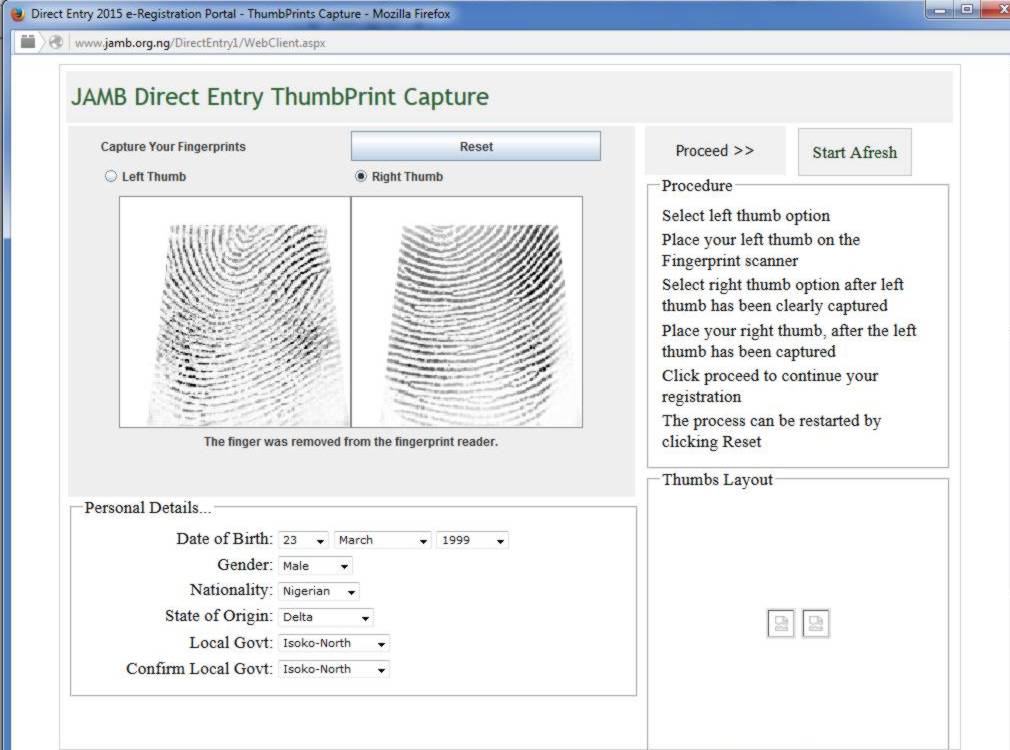Click the JAMB Direct Entry ThumbPrint Capture heading
Screen dimensions: 1010x750
coord(280,97)
